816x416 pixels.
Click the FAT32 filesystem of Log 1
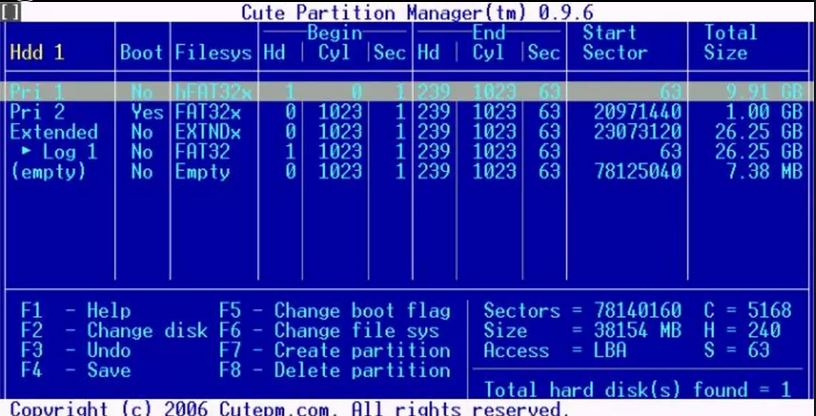(202, 152)
